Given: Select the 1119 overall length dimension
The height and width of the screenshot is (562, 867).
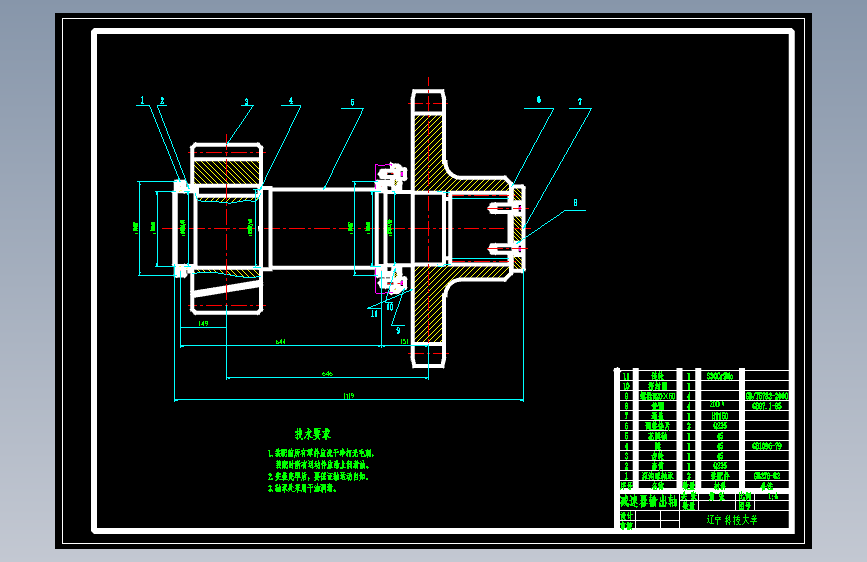Looking at the screenshot, I should click(348, 396).
